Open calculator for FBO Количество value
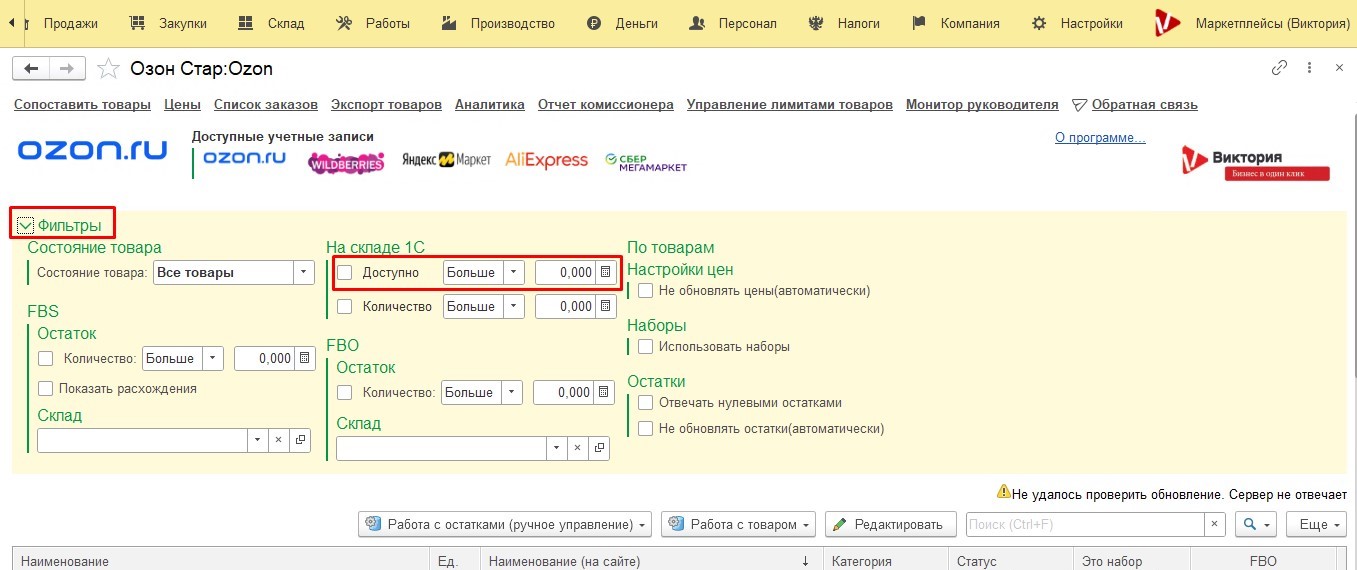 [x=603, y=392]
